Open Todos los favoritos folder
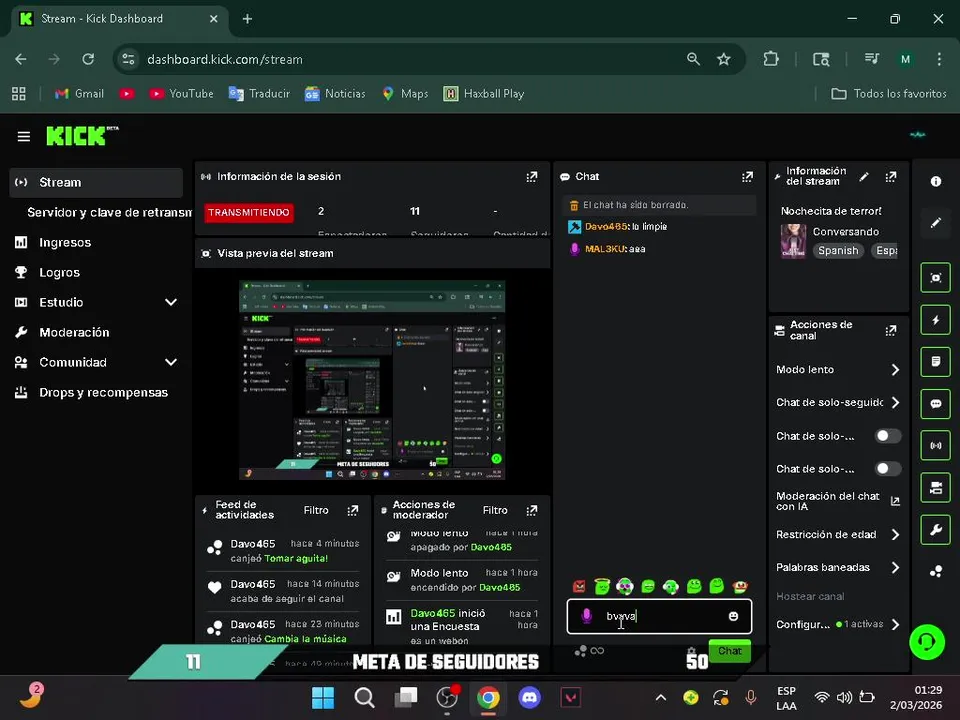The image size is (960, 720). coord(888,94)
